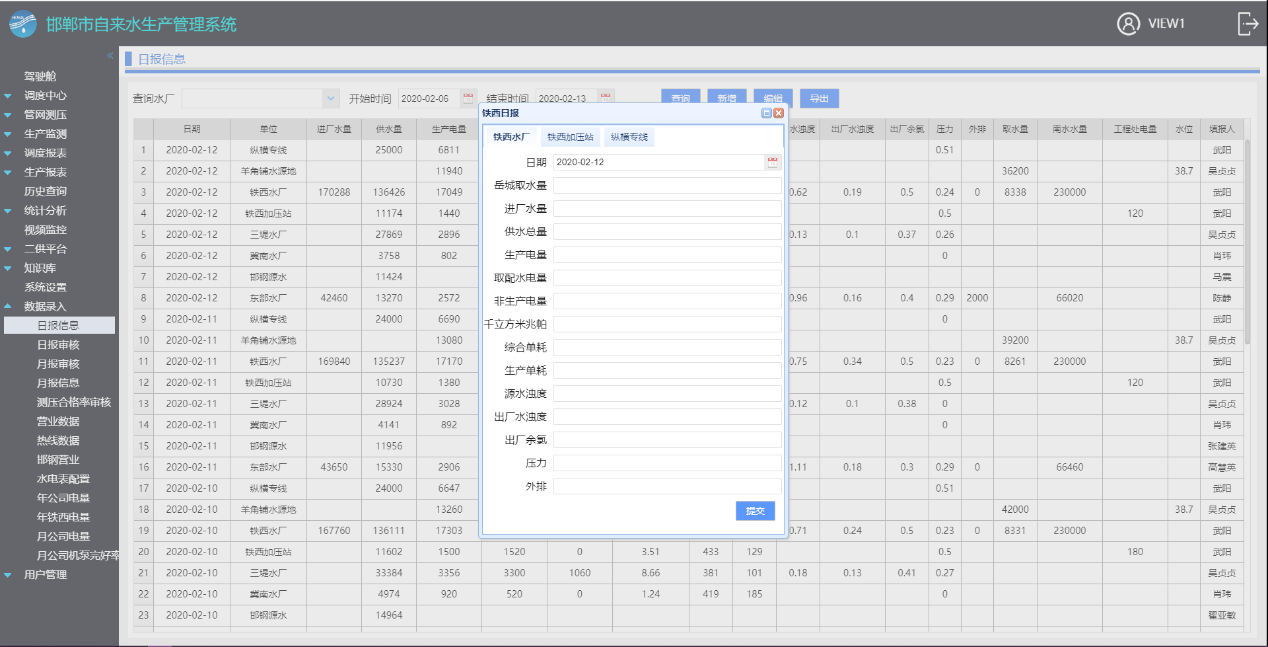Select 年铁西电量 in the sidebar
Screen dimensions: 1268x647
pos(63,517)
